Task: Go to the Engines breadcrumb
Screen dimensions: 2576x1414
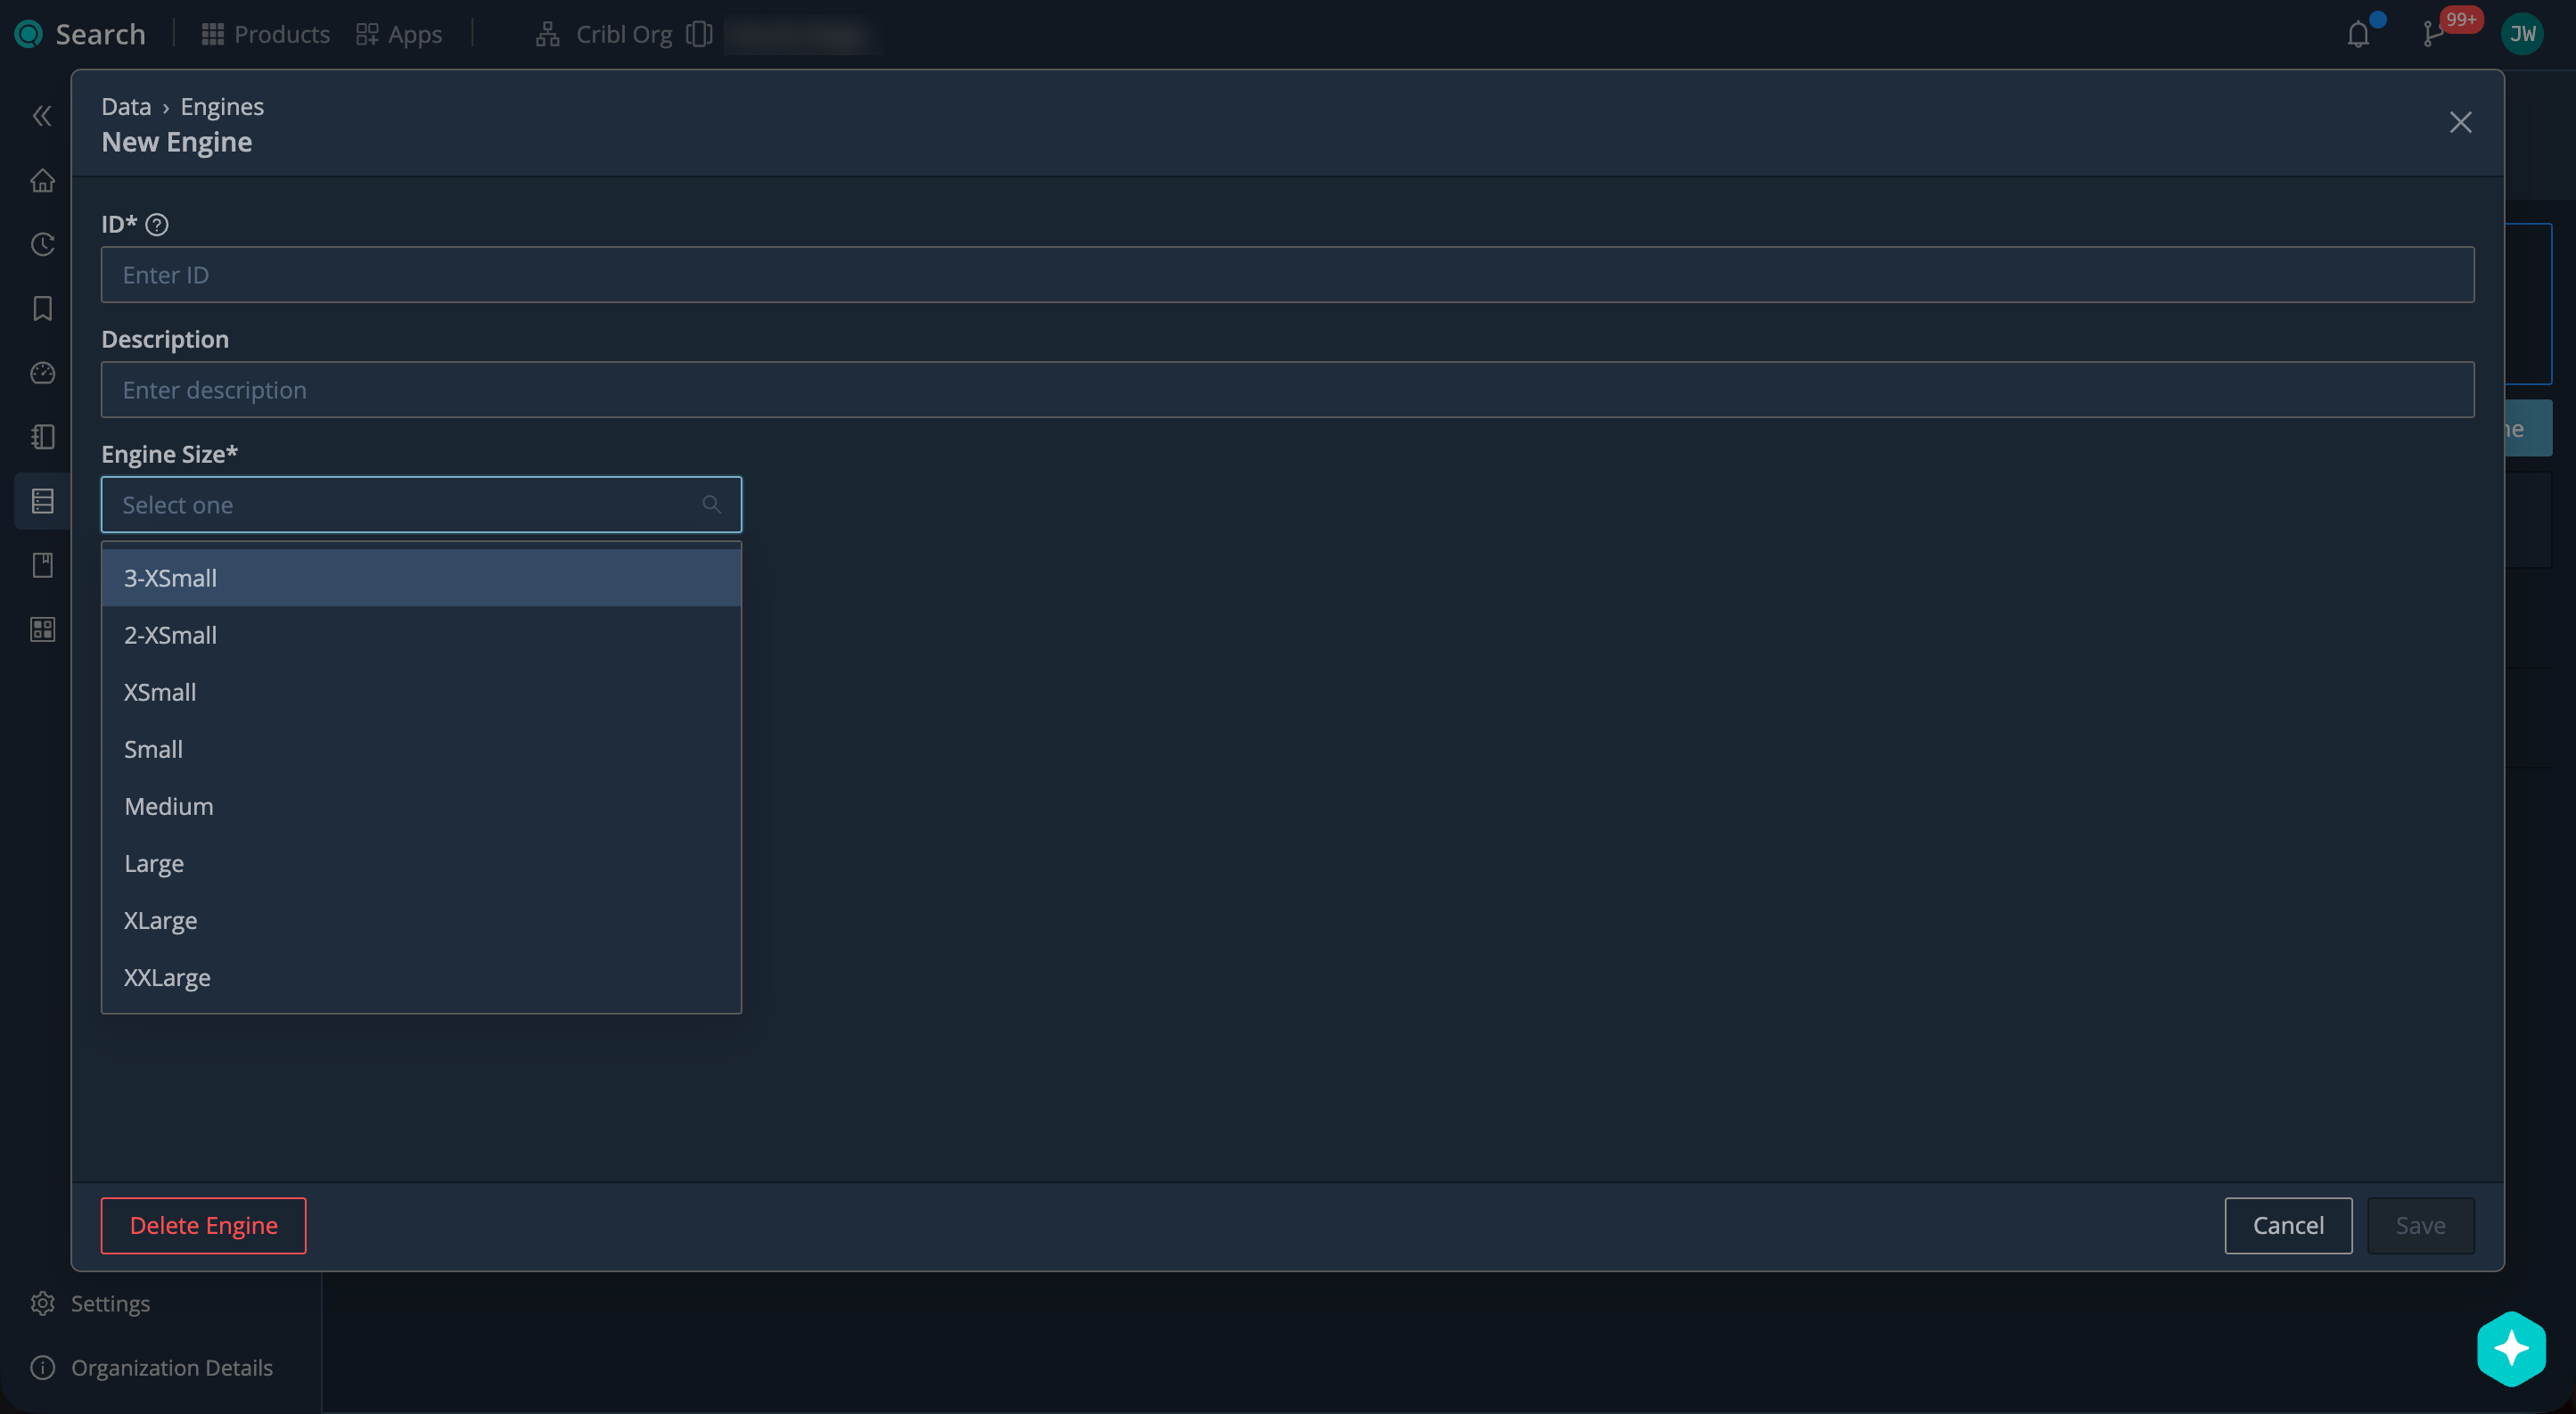Action: click(x=222, y=106)
